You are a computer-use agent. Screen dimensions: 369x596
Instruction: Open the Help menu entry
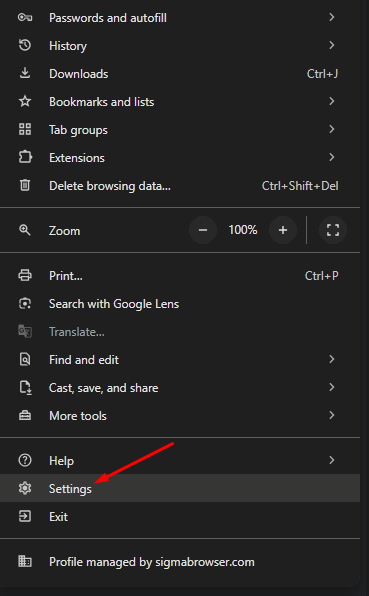[180, 460]
